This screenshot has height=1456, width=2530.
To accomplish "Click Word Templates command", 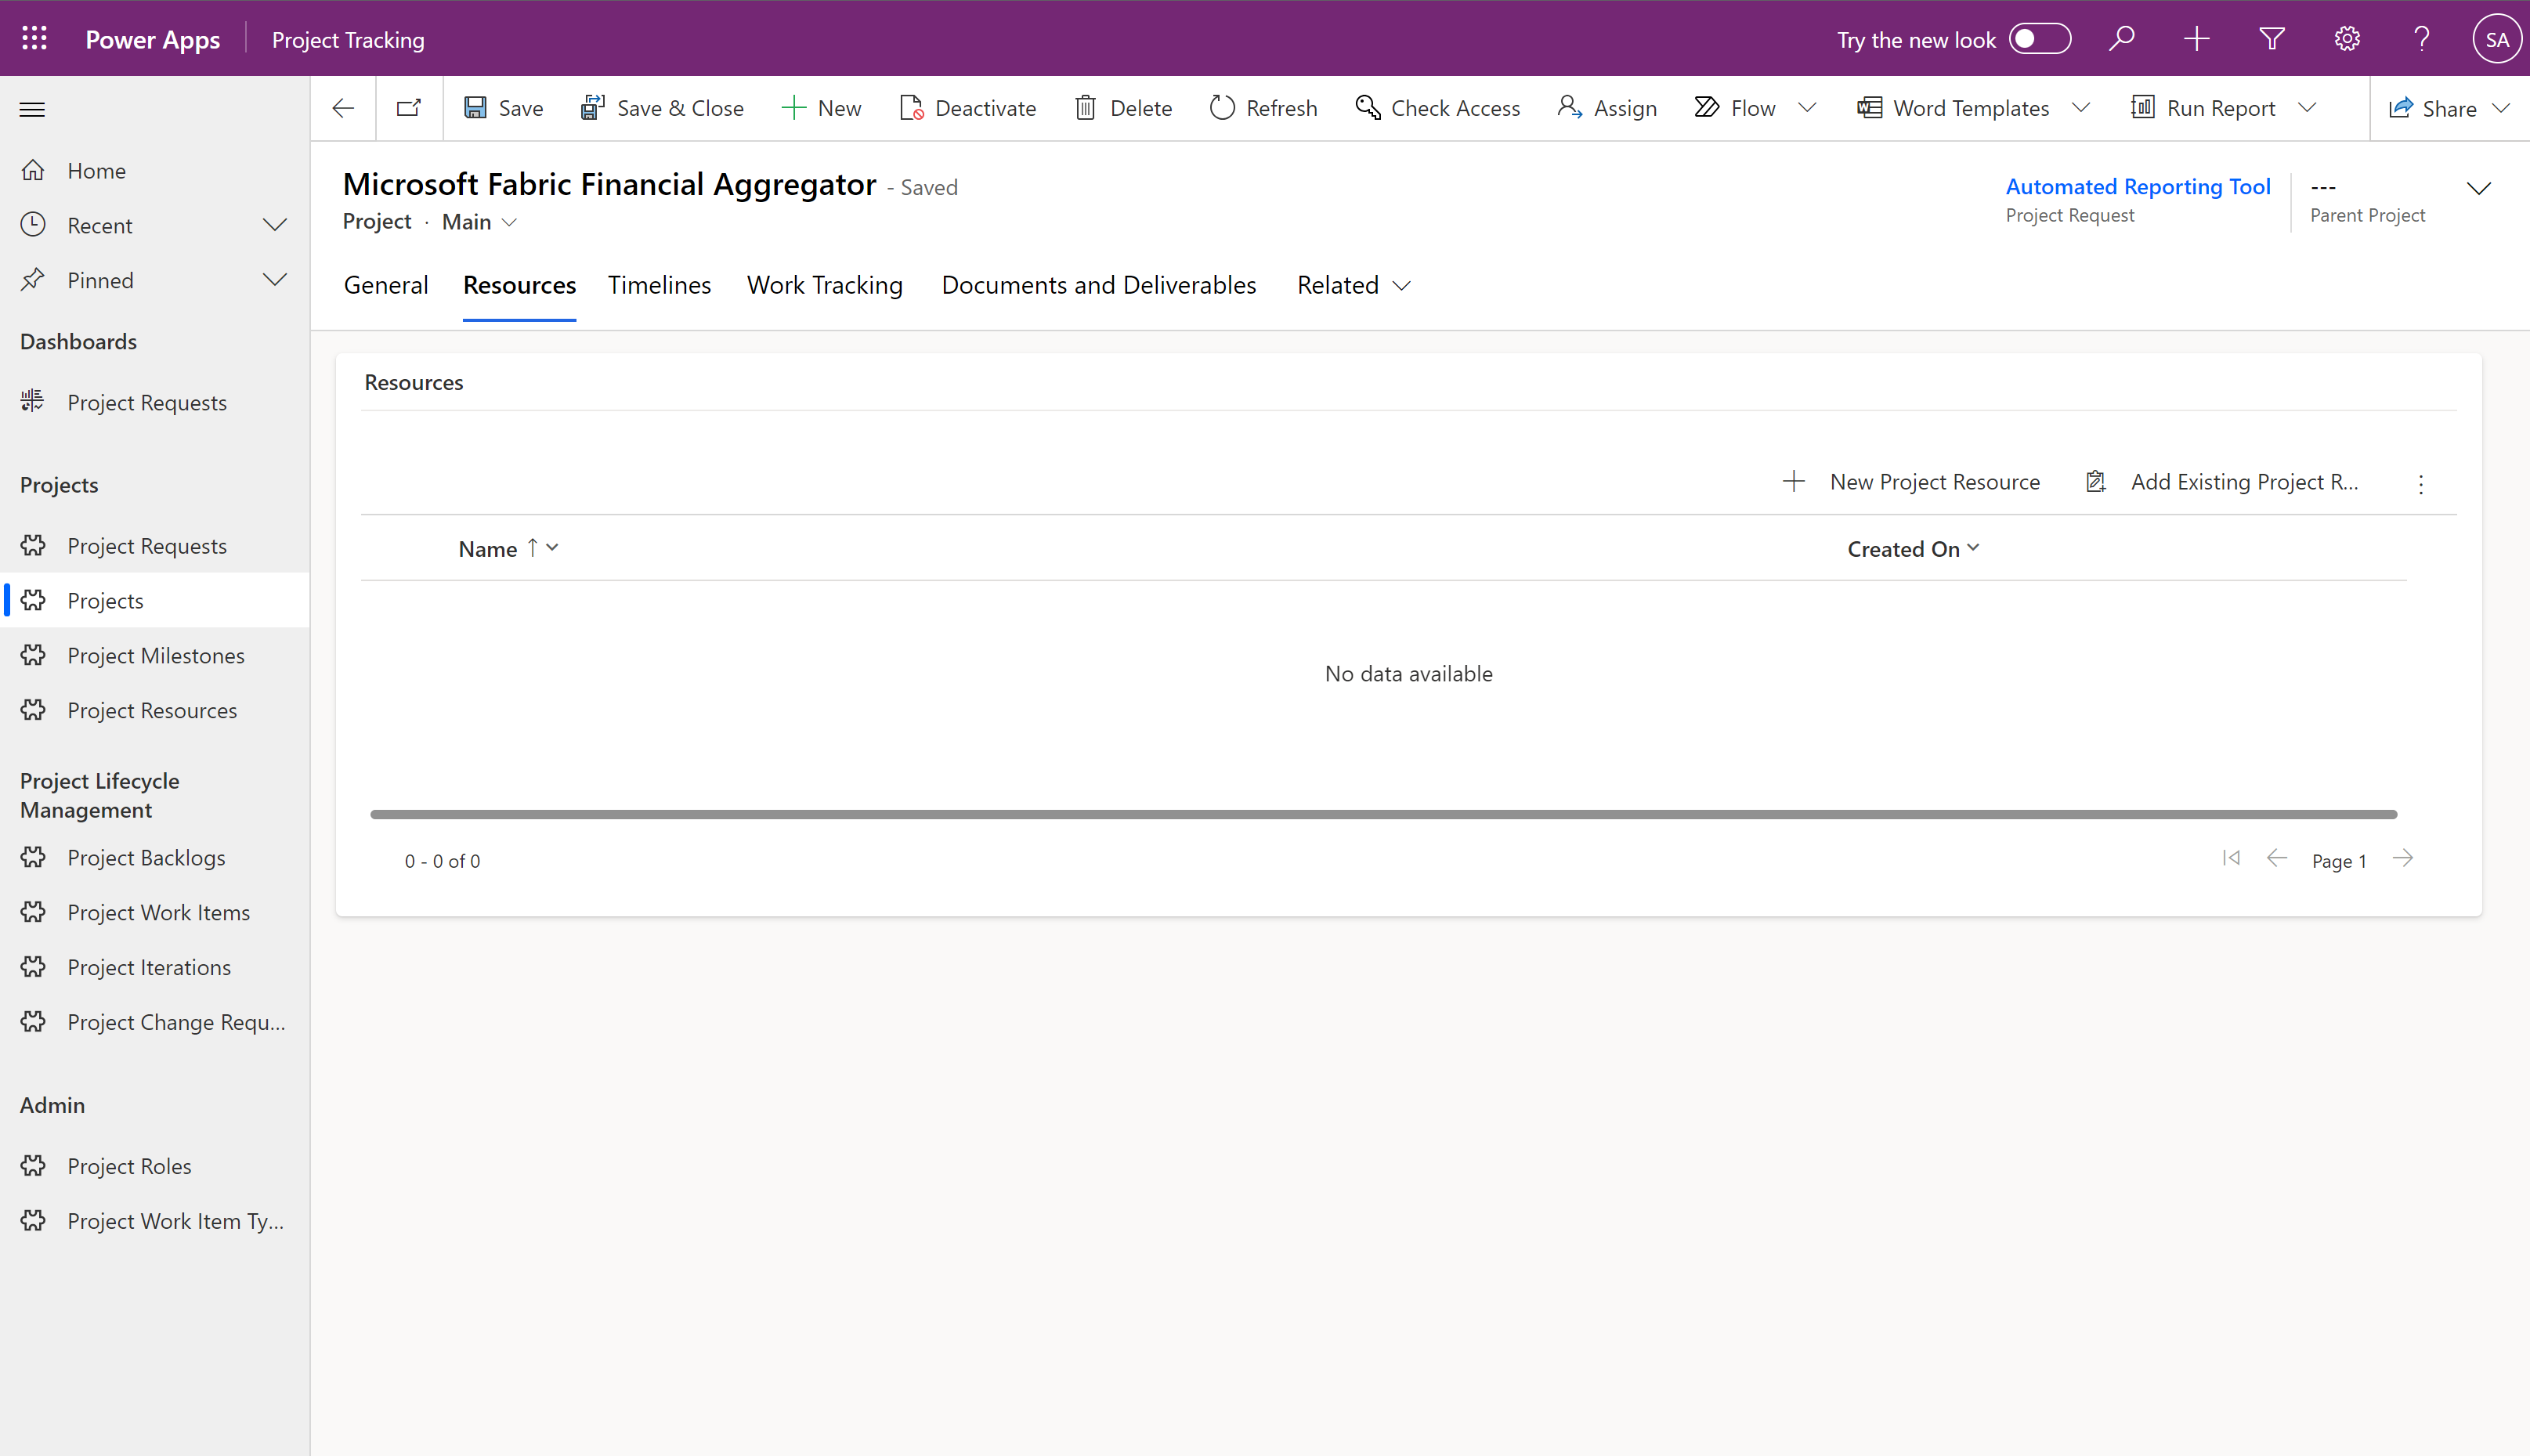I will (x=1953, y=108).
